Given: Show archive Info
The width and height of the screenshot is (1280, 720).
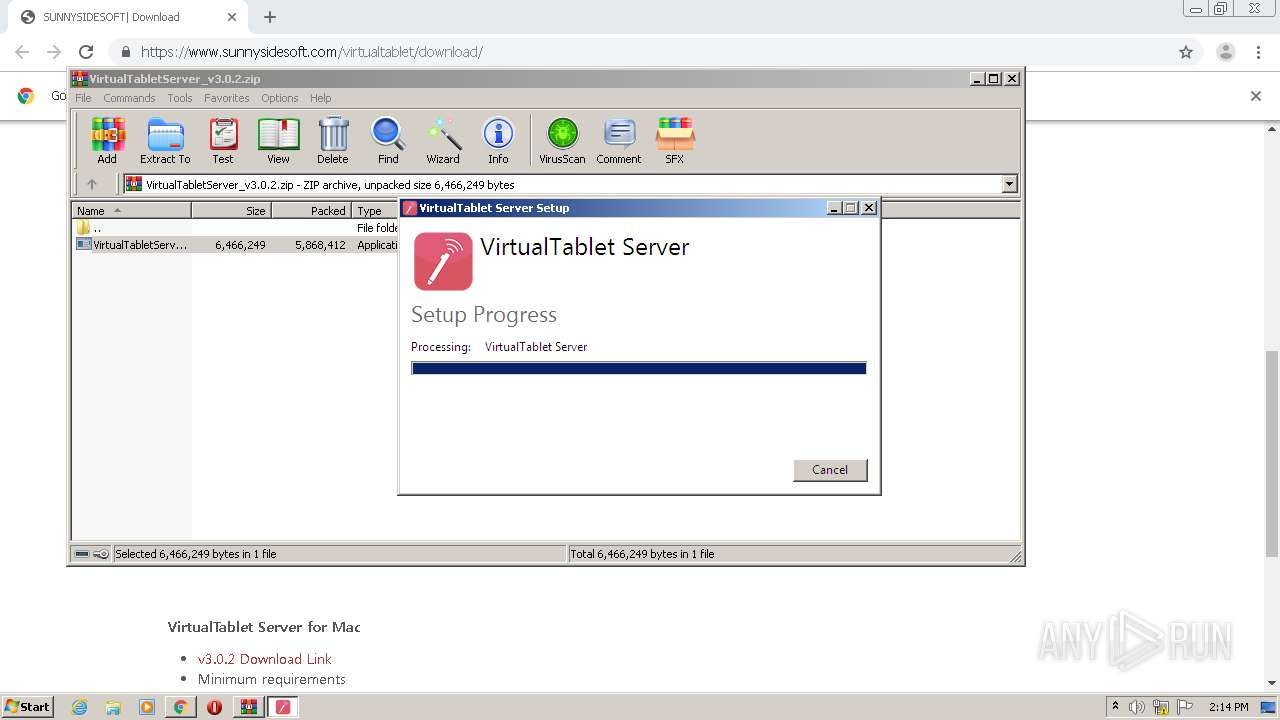Looking at the screenshot, I should coord(498,140).
